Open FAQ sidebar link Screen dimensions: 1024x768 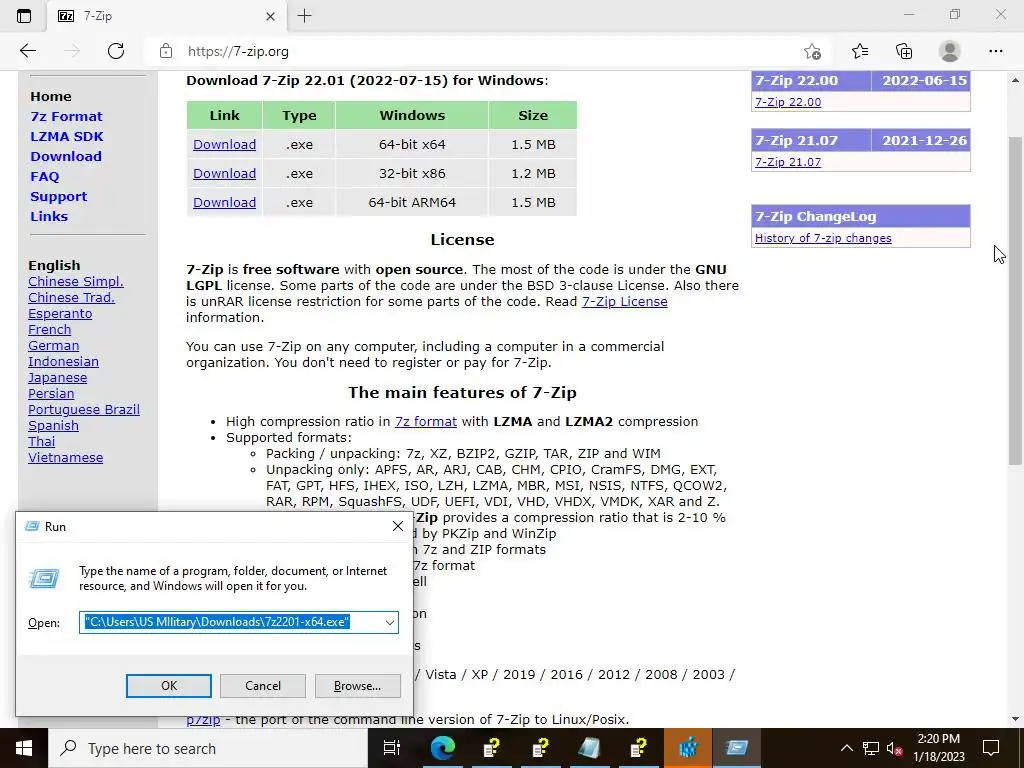pos(44,176)
